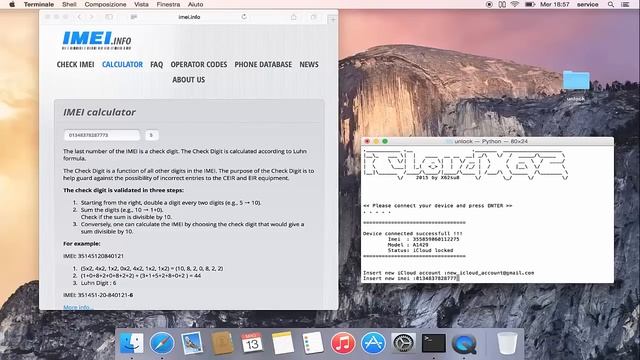Click the IMEI.info logo
The width and height of the screenshot is (640, 360).
click(x=97, y=40)
